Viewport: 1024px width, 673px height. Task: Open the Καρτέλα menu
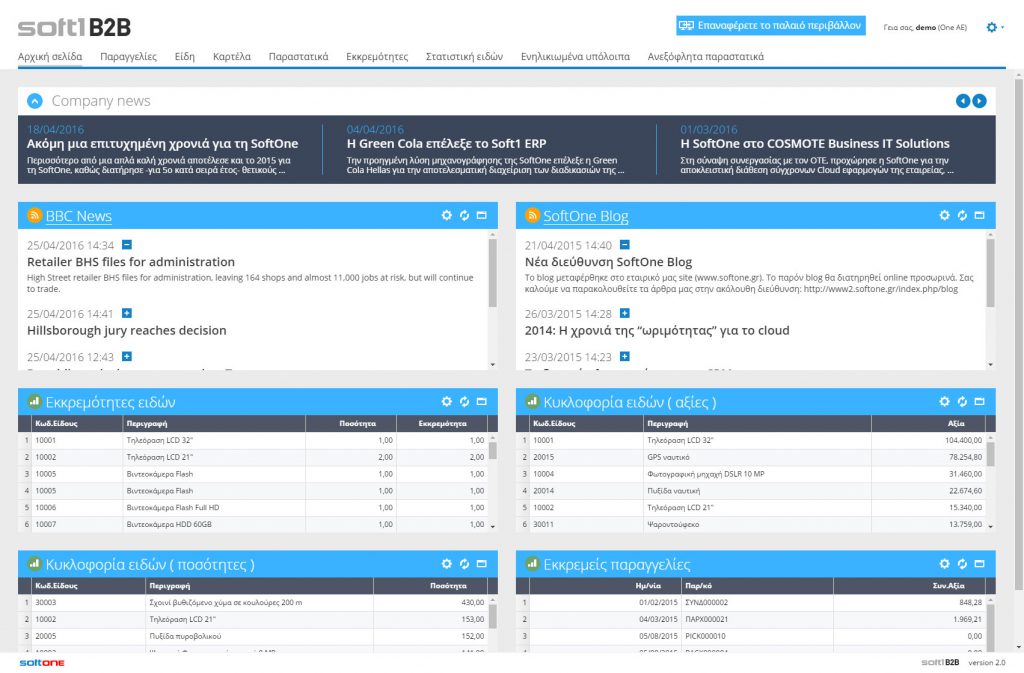[x=232, y=57]
